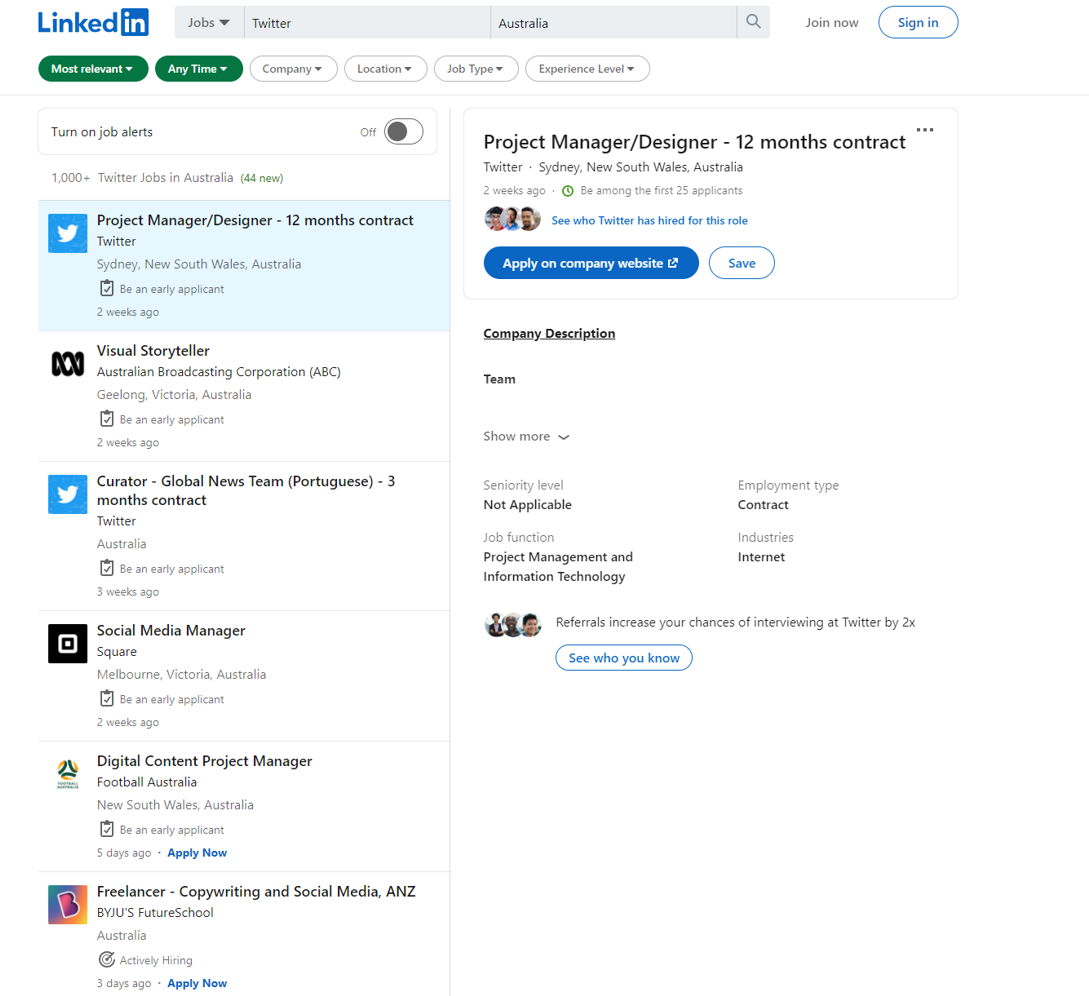Click the Company Description heading
The width and height of the screenshot is (1089, 996).
(549, 333)
